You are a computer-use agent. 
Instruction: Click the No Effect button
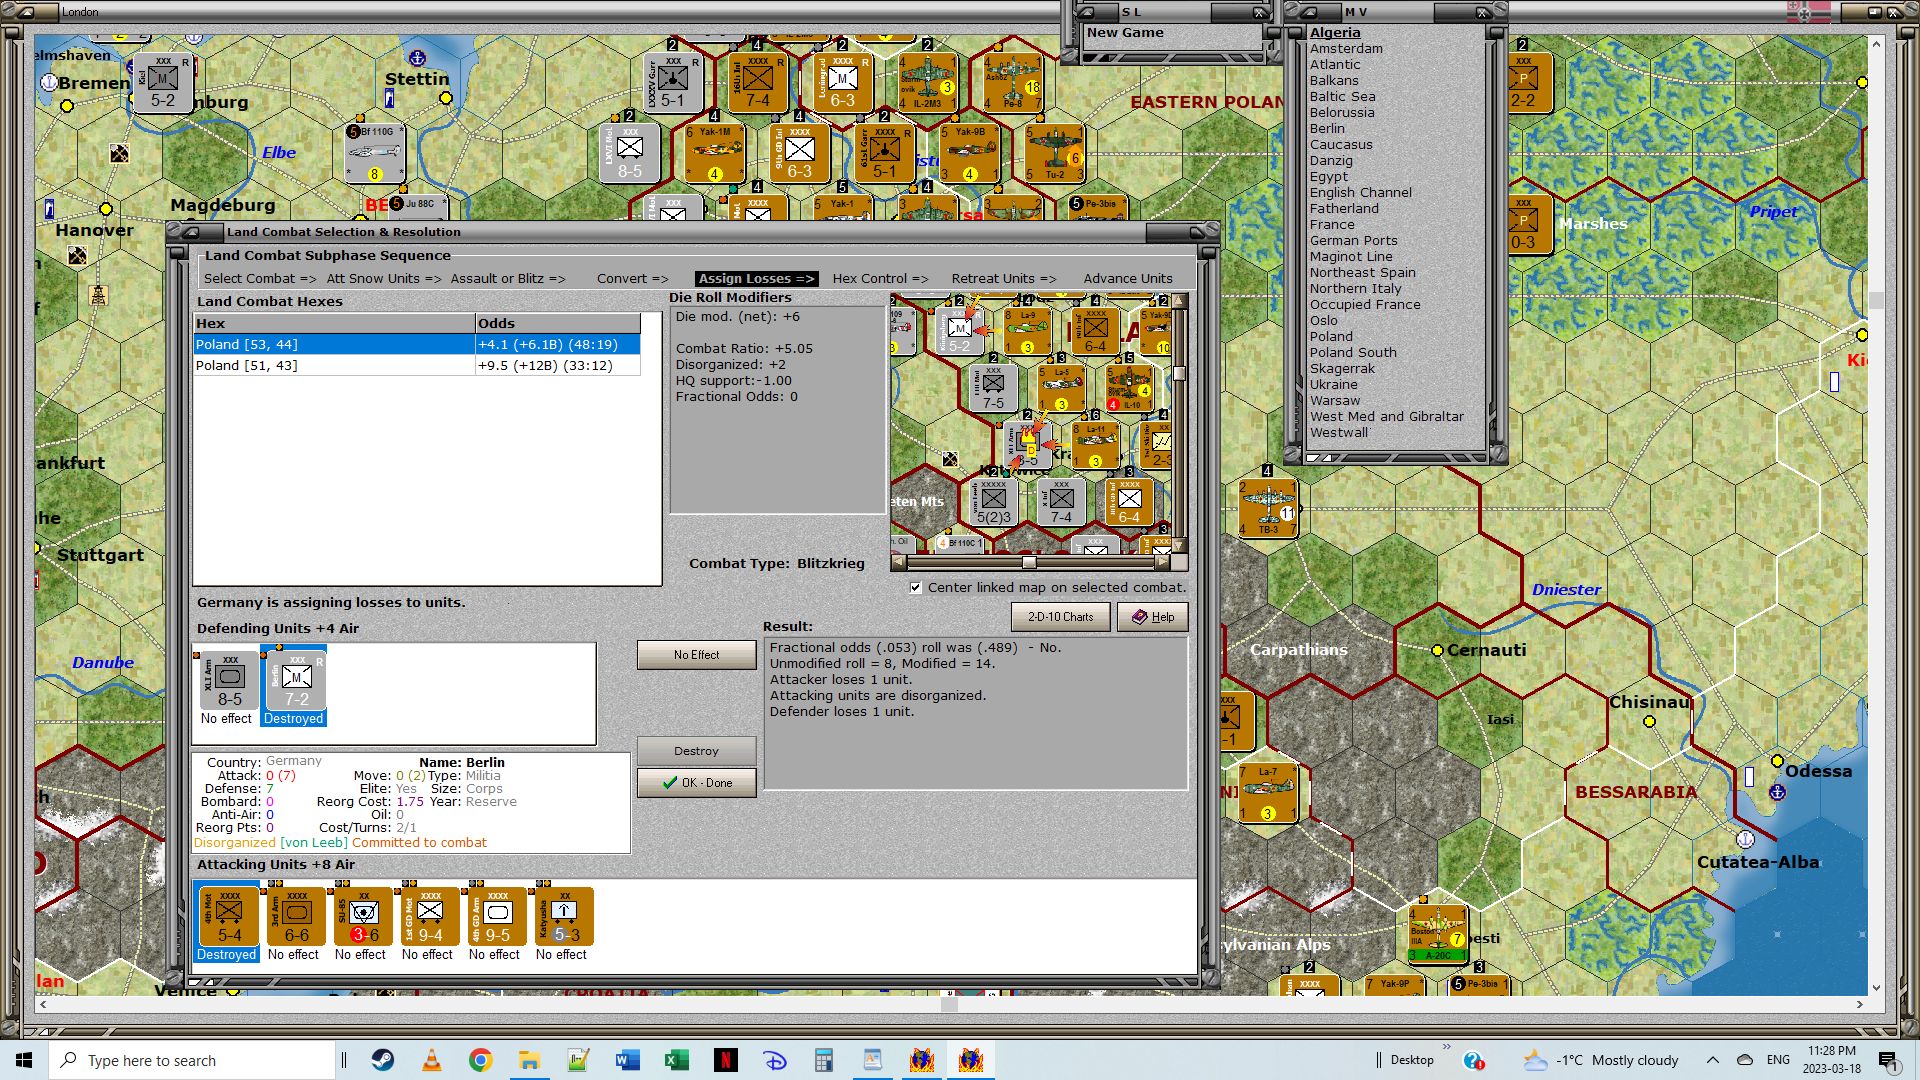[x=696, y=655]
